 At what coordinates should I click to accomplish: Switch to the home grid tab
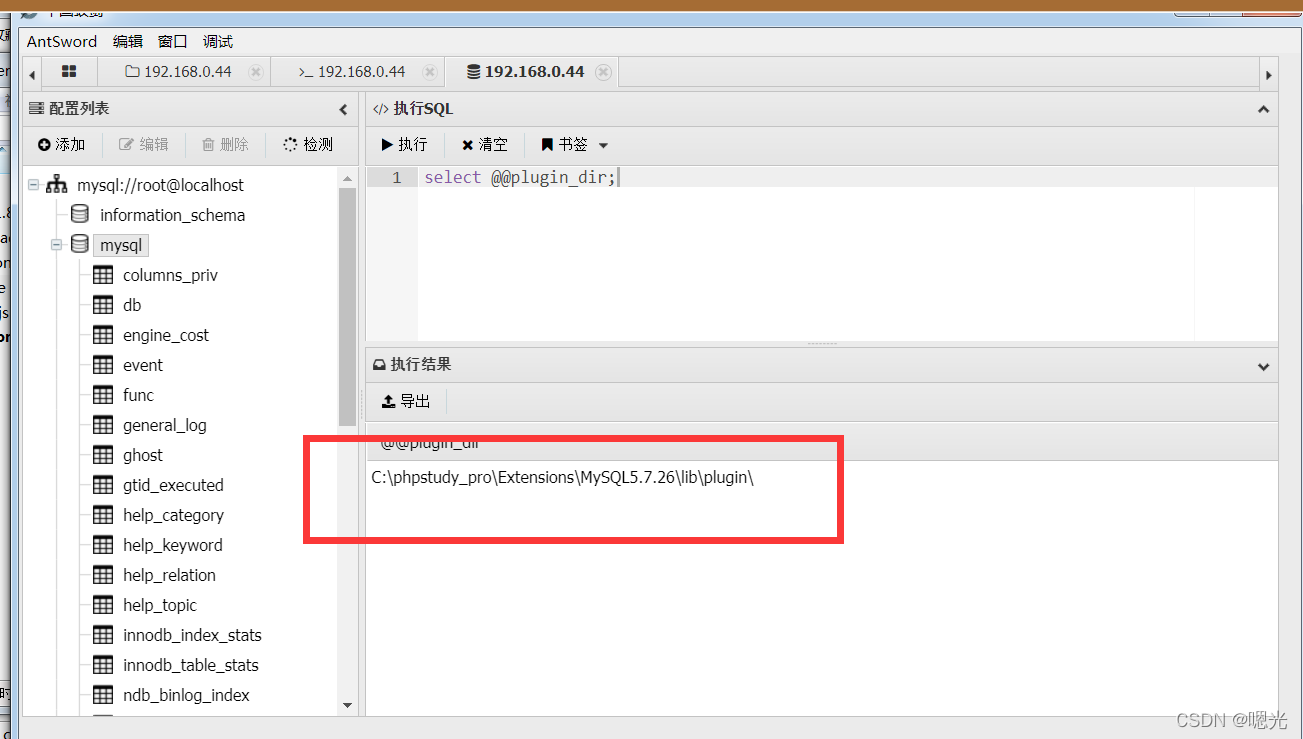pos(69,72)
